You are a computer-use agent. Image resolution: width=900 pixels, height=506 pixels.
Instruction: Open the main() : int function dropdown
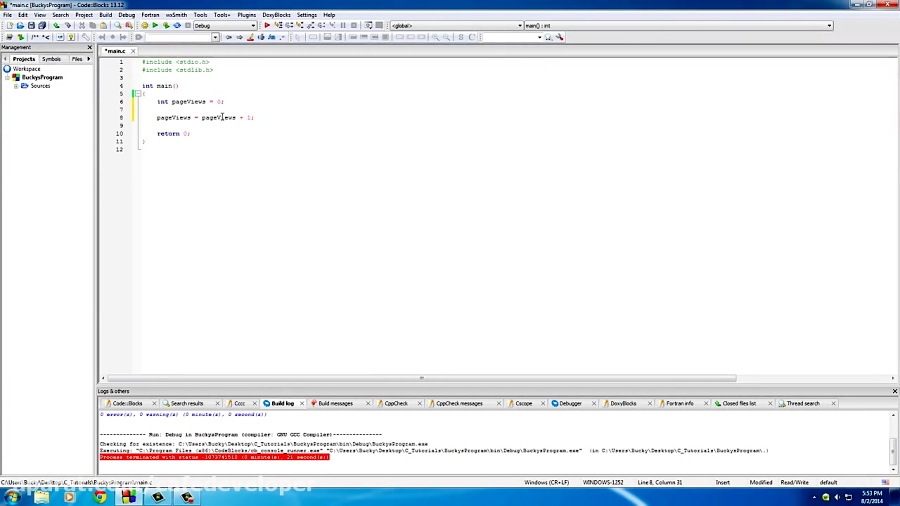click(677, 25)
